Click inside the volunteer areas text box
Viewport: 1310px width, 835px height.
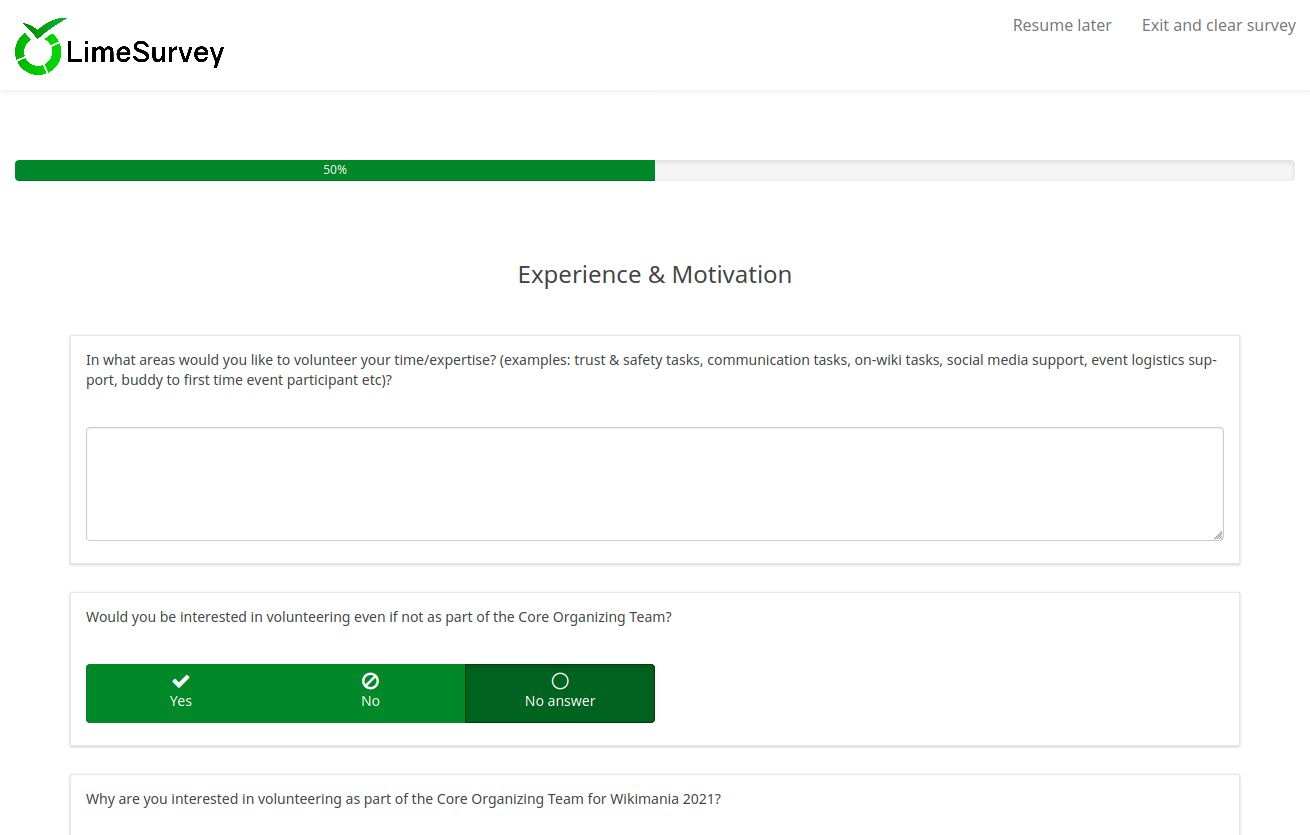pyautogui.click(x=655, y=483)
